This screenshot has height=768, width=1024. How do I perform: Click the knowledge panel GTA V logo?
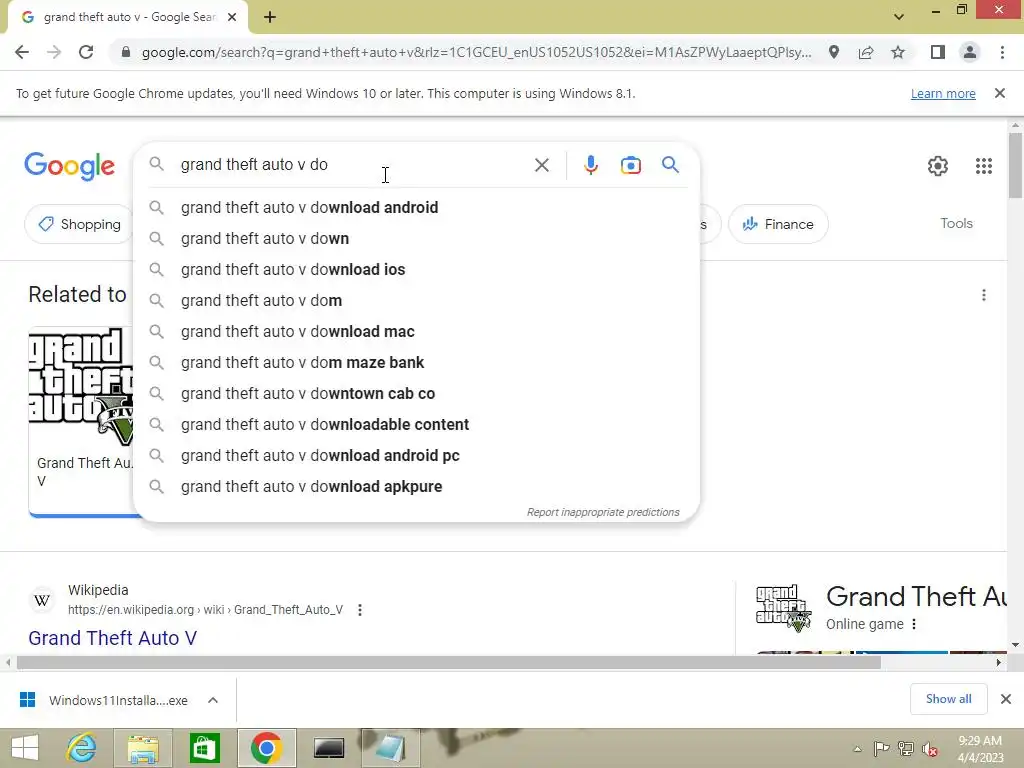point(783,609)
